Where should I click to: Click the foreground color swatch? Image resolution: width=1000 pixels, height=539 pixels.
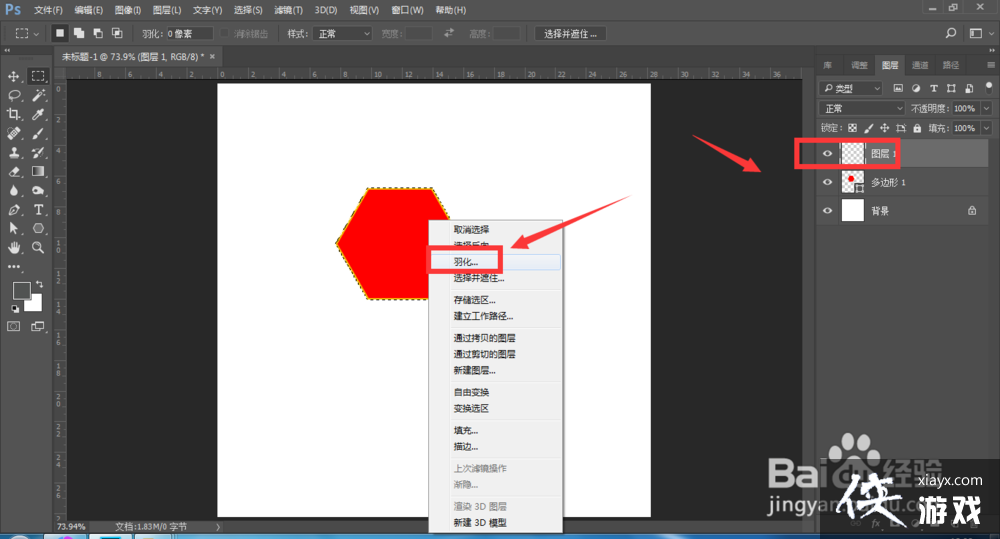[21, 291]
